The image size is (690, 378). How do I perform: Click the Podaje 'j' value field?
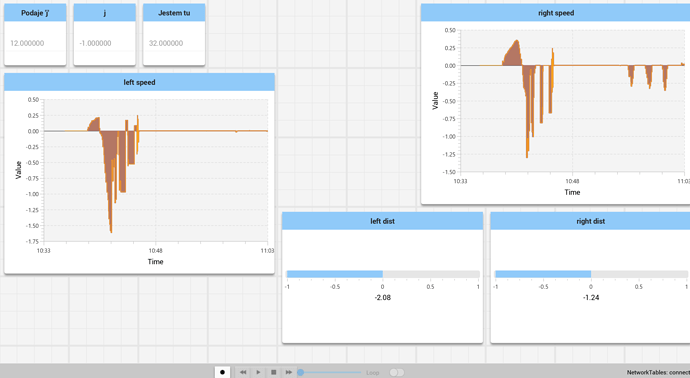coord(35,43)
